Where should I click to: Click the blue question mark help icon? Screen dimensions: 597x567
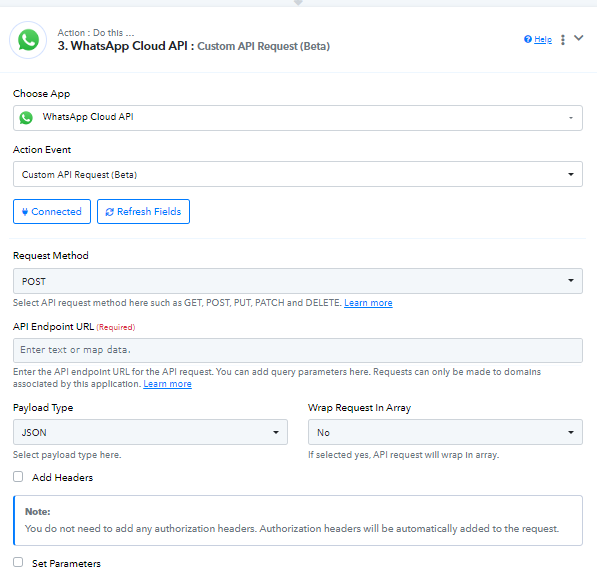pyautogui.click(x=528, y=39)
